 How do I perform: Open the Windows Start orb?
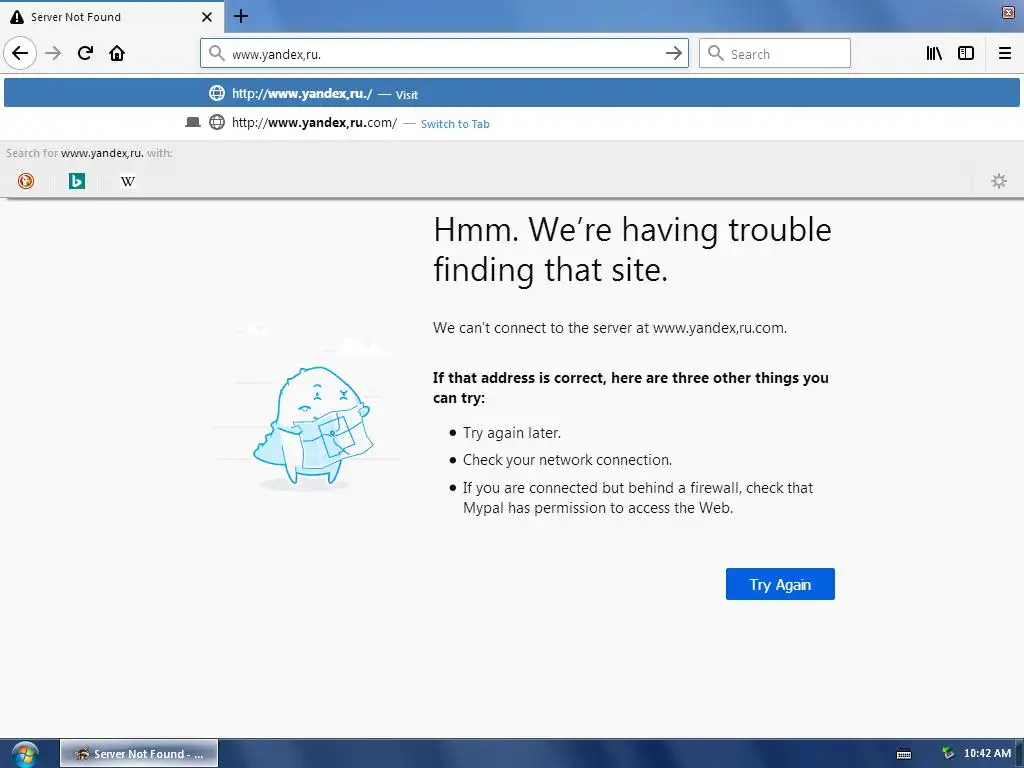[25, 755]
